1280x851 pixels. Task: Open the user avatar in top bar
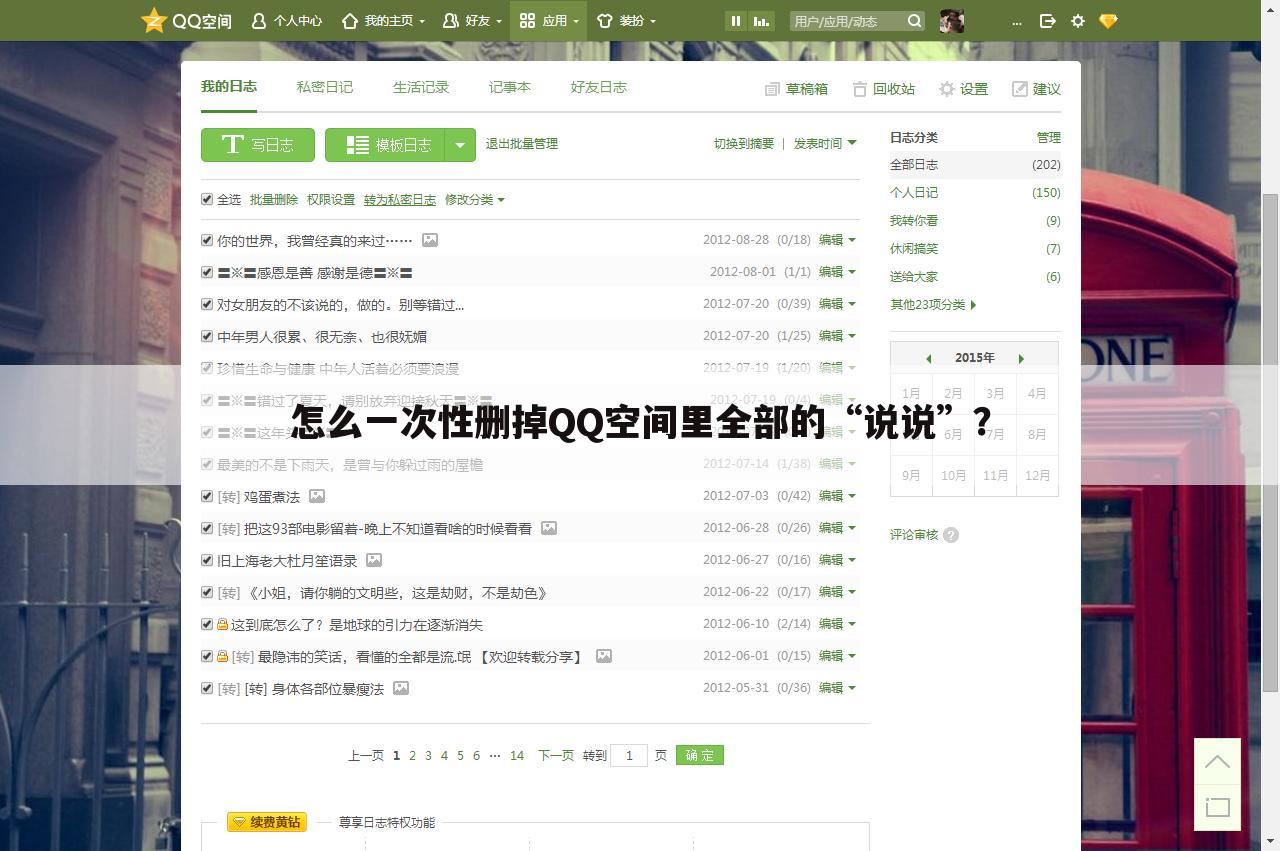click(x=952, y=20)
